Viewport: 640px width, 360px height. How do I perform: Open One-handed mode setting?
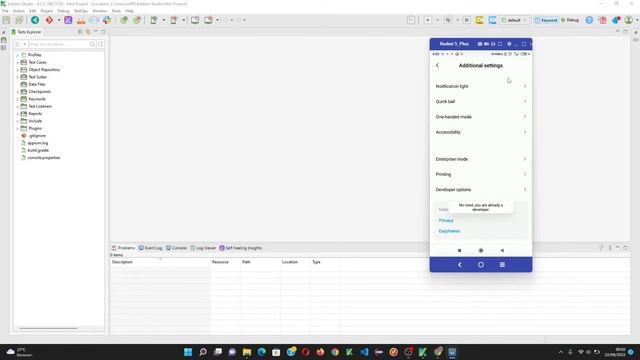pyautogui.click(x=481, y=117)
